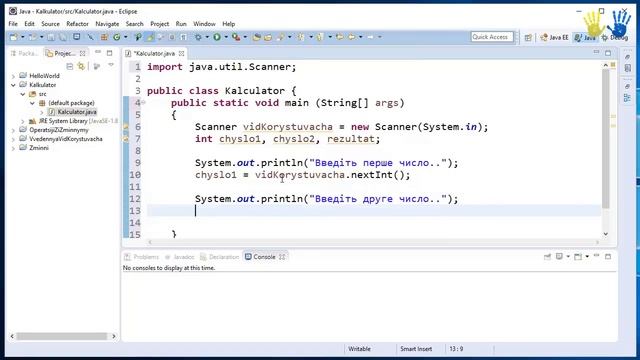Maximize the editor area
640x360 pixels.
point(608,53)
